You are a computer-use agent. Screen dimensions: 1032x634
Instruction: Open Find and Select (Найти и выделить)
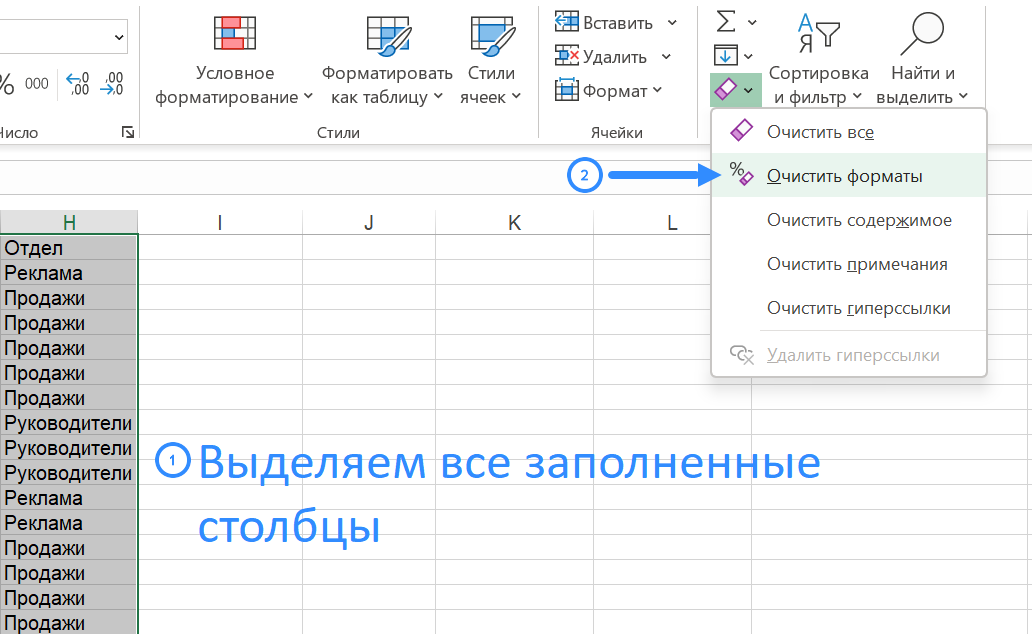tap(922, 34)
